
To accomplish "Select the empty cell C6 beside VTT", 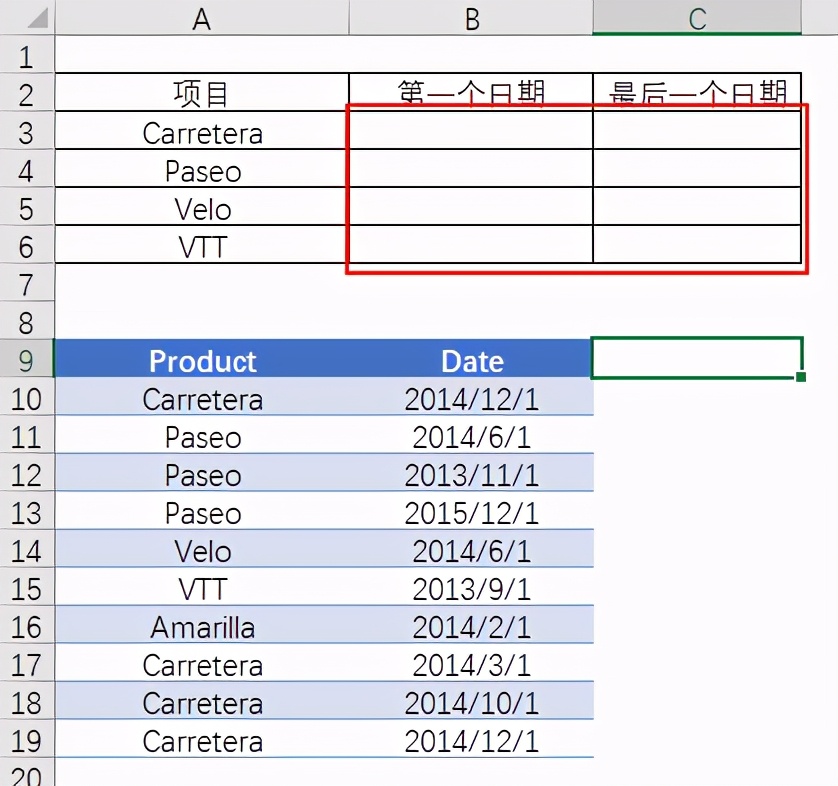I will pyautogui.click(x=697, y=246).
